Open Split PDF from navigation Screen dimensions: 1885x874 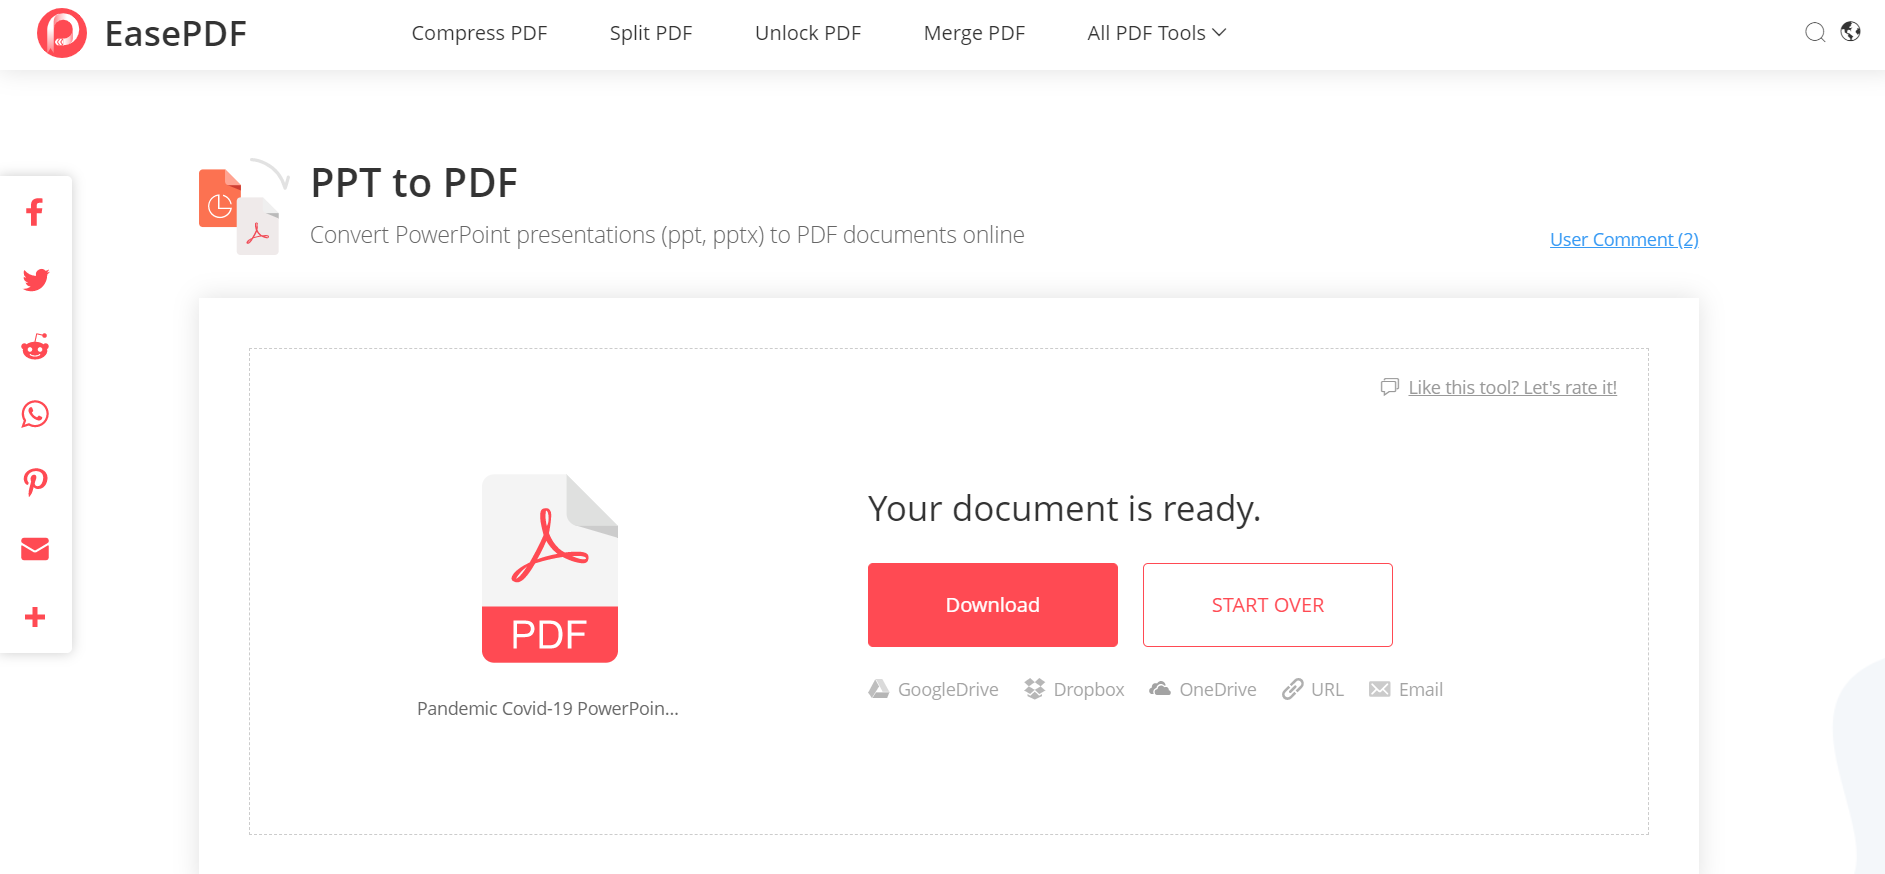[650, 33]
